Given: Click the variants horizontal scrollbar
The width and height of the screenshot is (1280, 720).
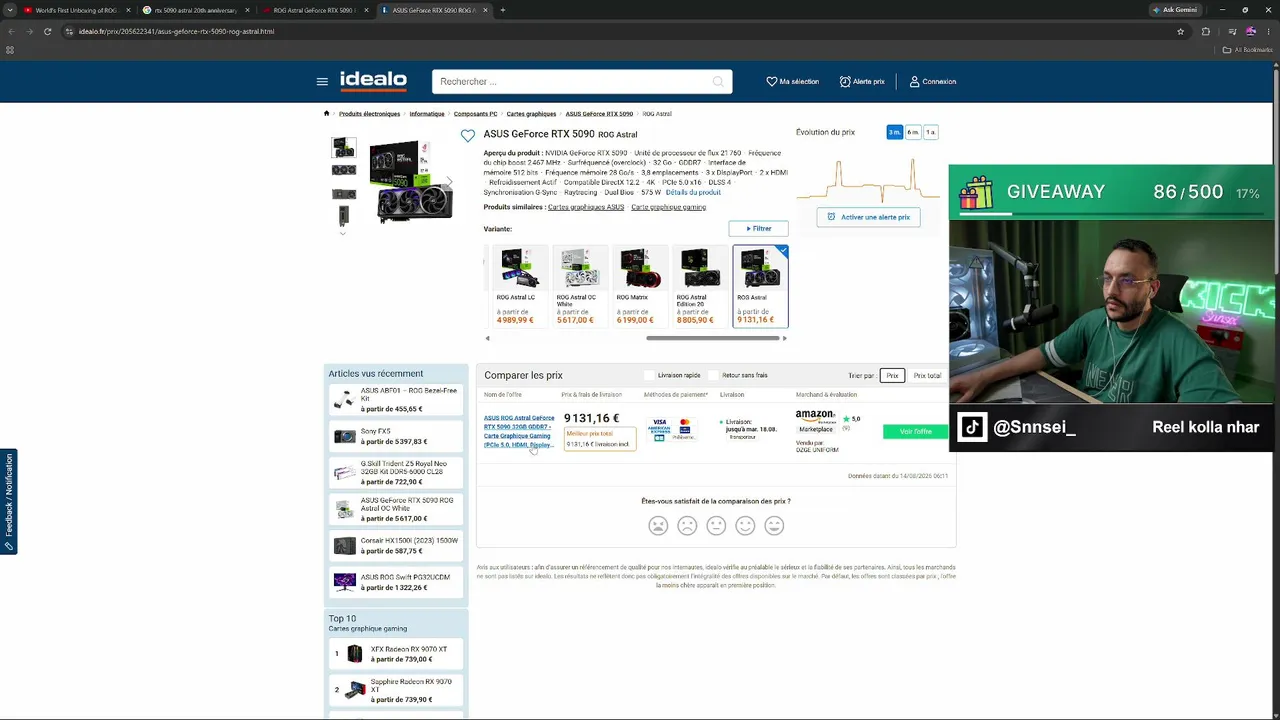Looking at the screenshot, I should [x=714, y=338].
